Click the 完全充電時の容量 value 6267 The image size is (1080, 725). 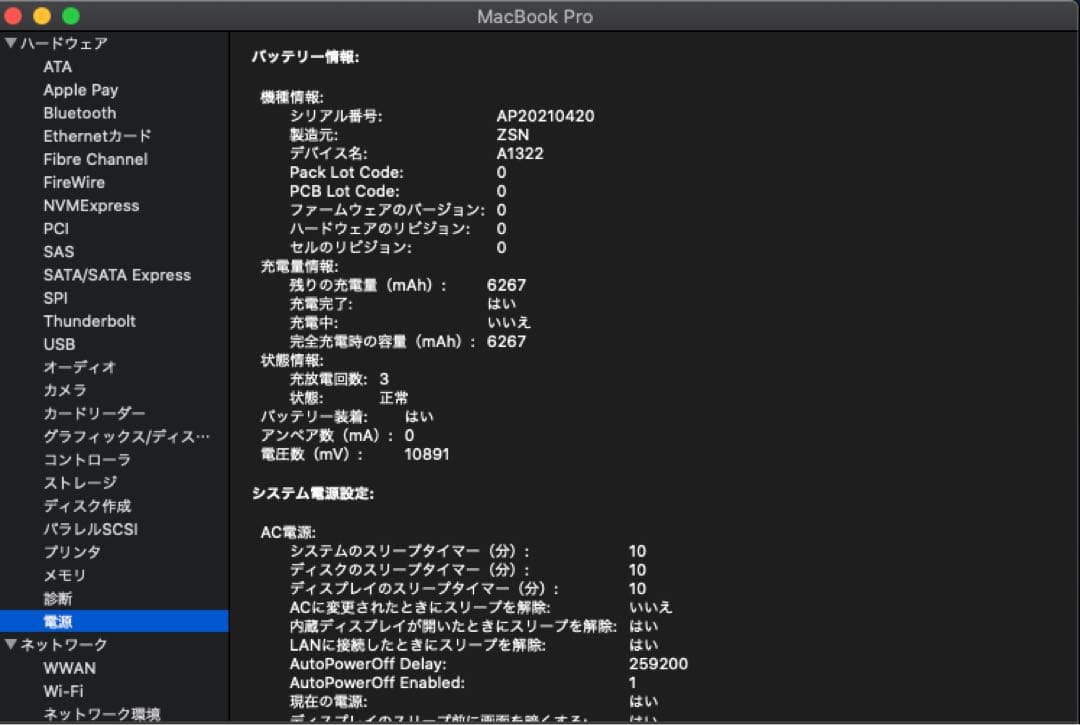[x=506, y=342]
